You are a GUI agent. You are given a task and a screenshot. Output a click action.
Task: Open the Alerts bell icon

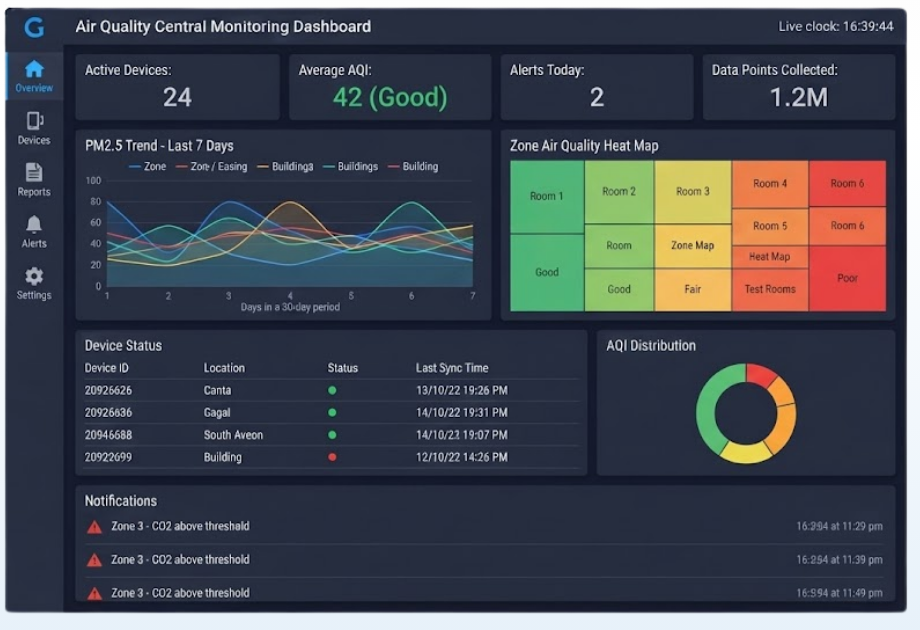point(34,224)
